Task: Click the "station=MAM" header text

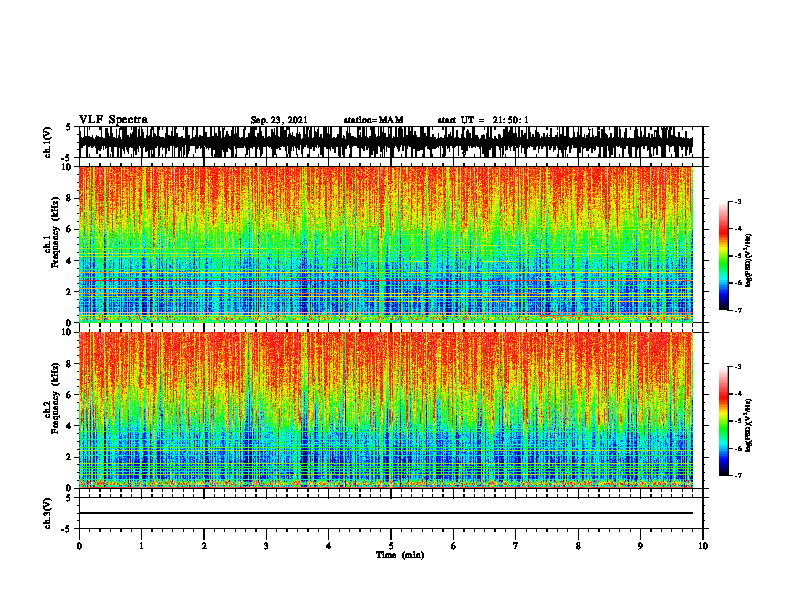Action: click(x=373, y=120)
